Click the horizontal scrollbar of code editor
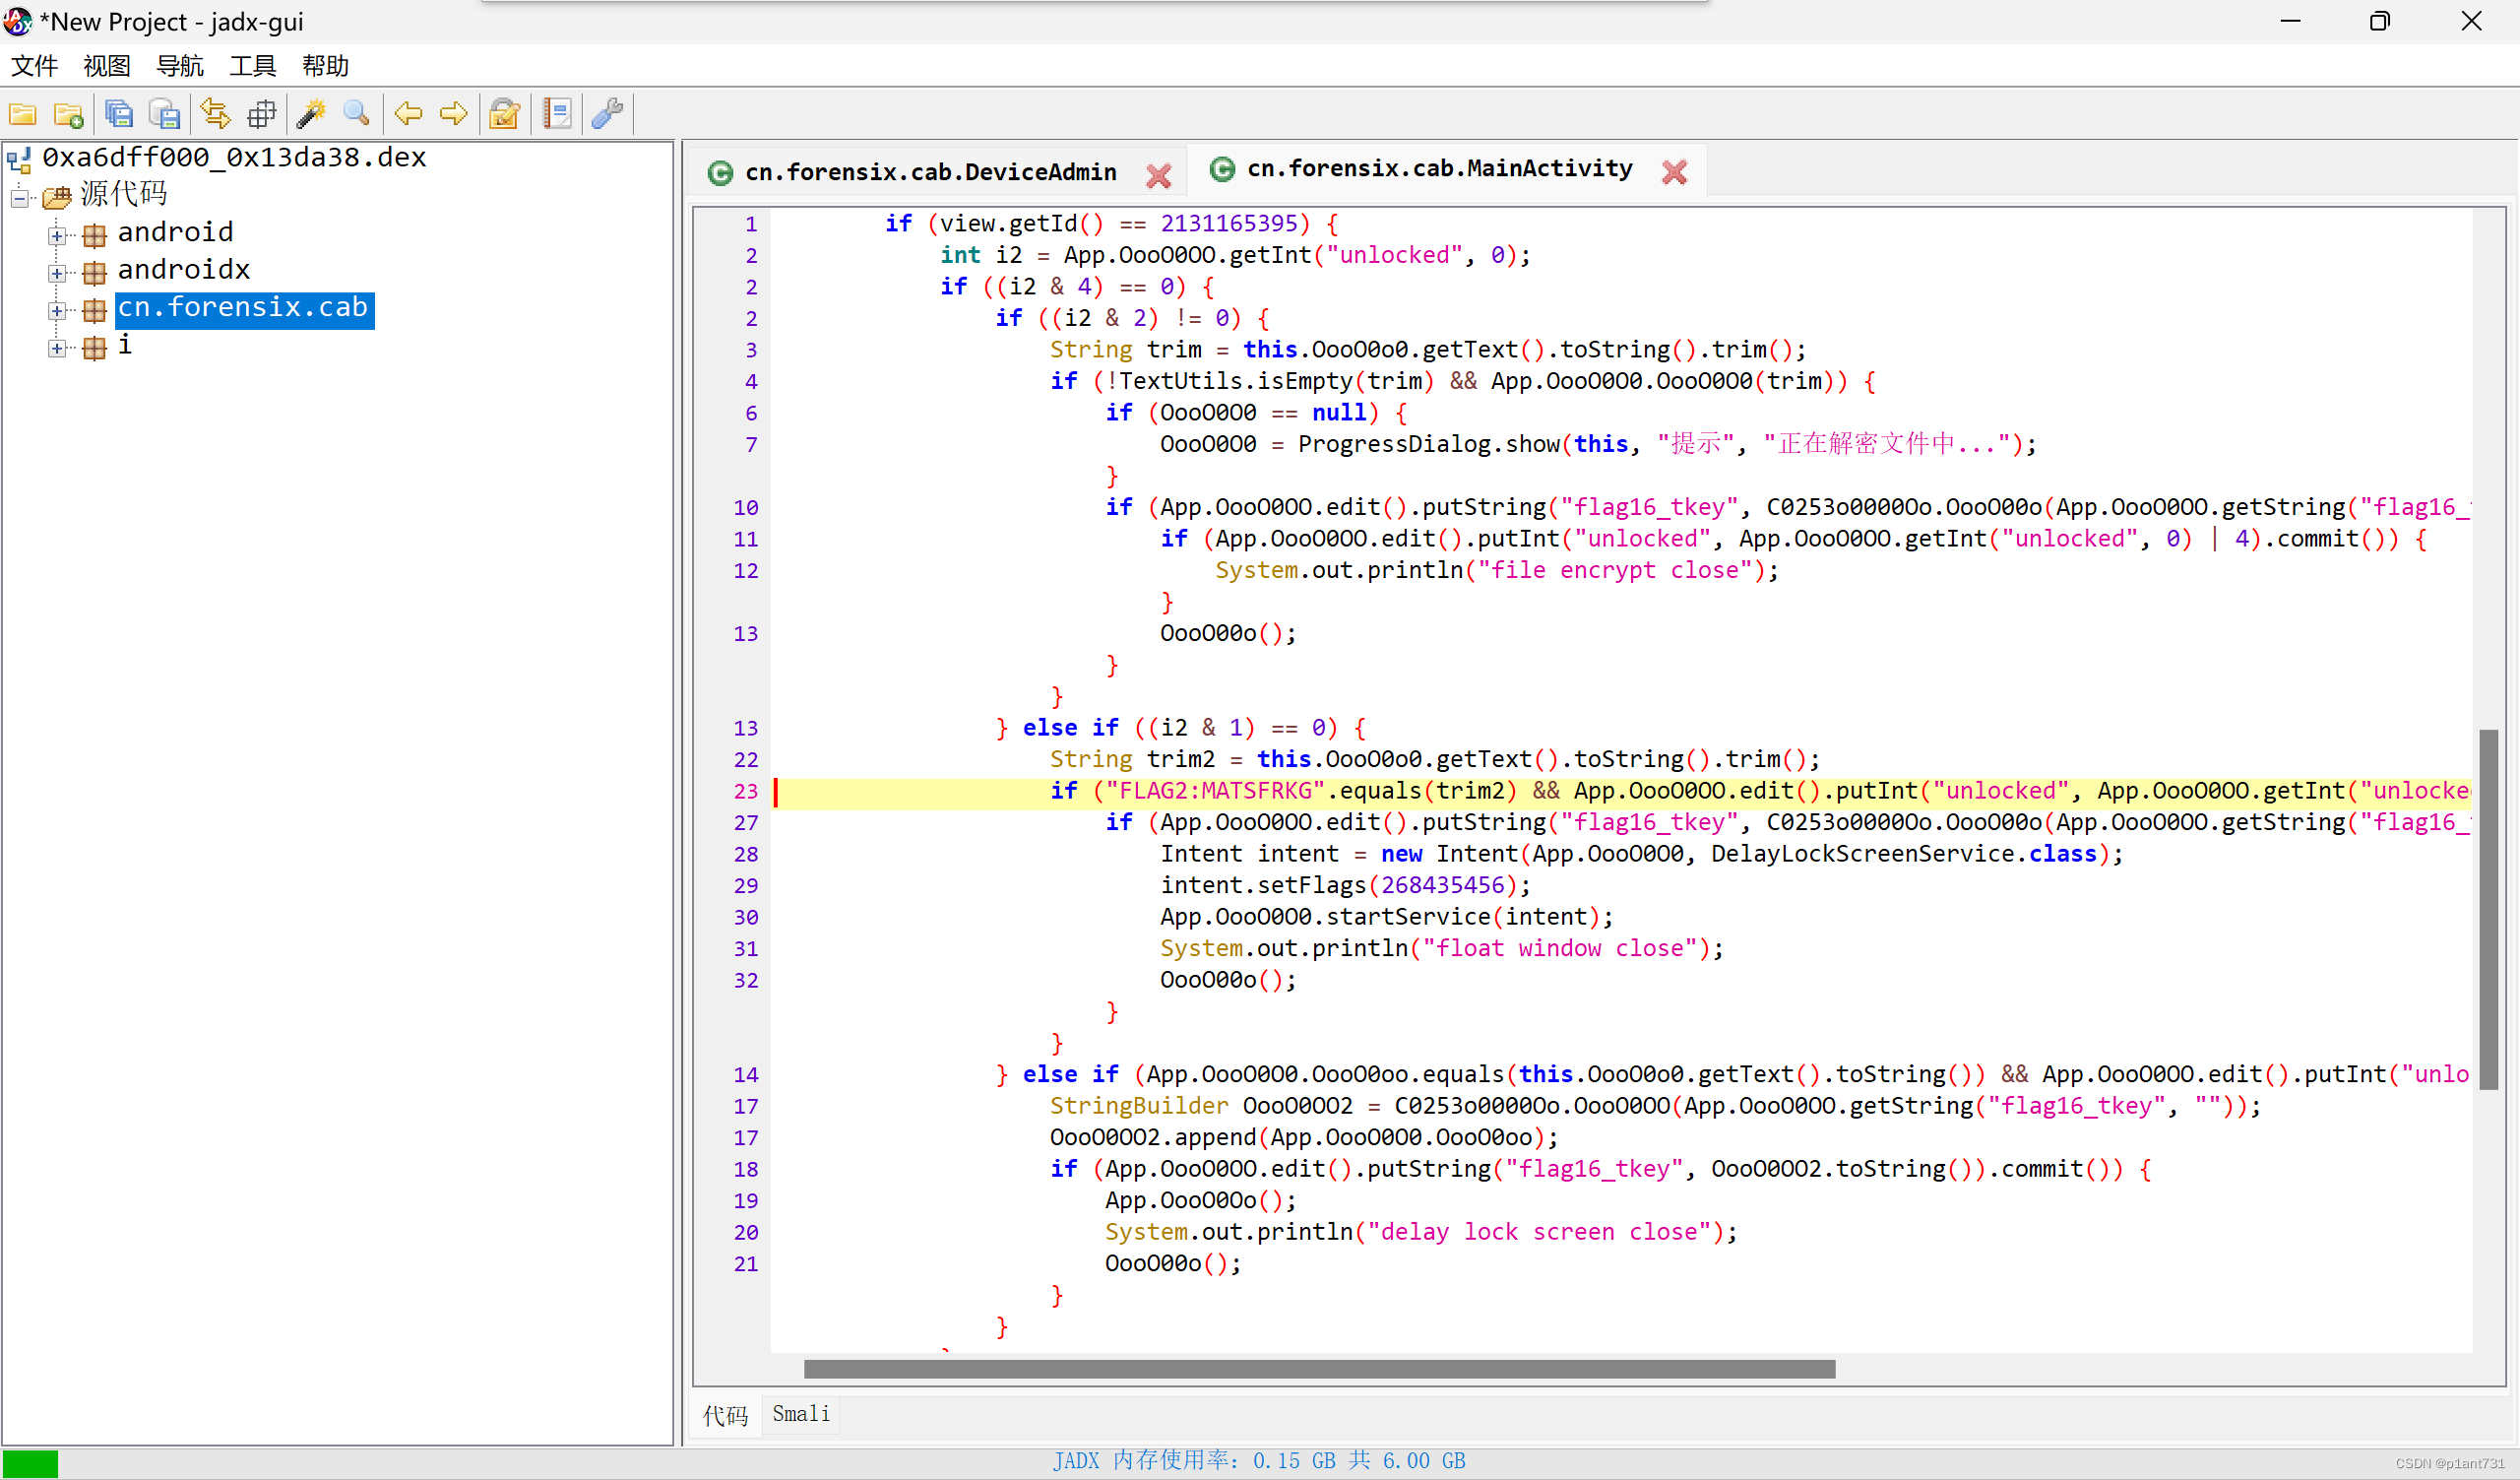2520x1480 pixels. pyautogui.click(x=1319, y=1369)
